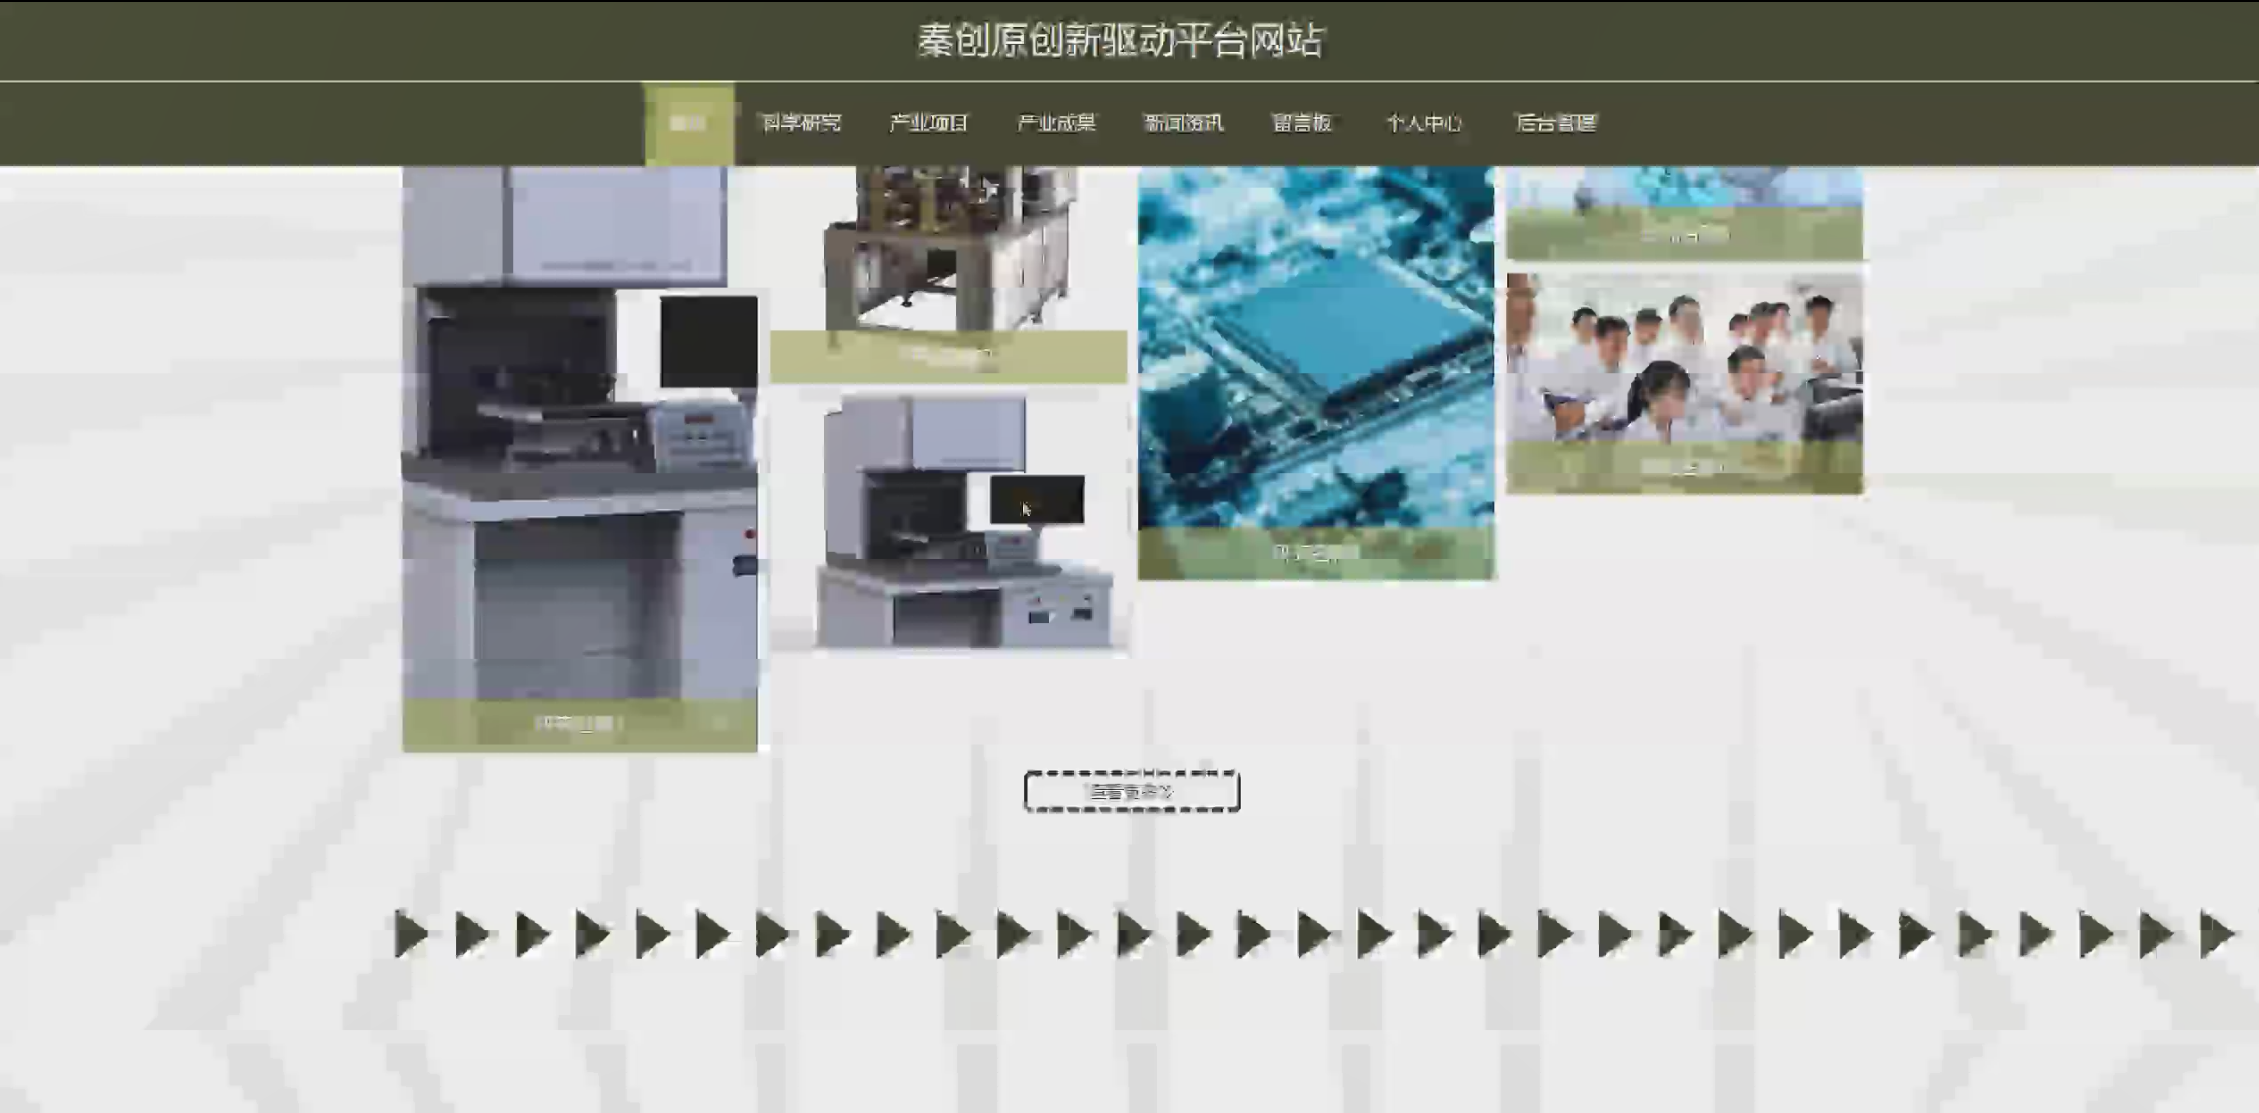Open 新闻资讯 news section

(x=1183, y=123)
